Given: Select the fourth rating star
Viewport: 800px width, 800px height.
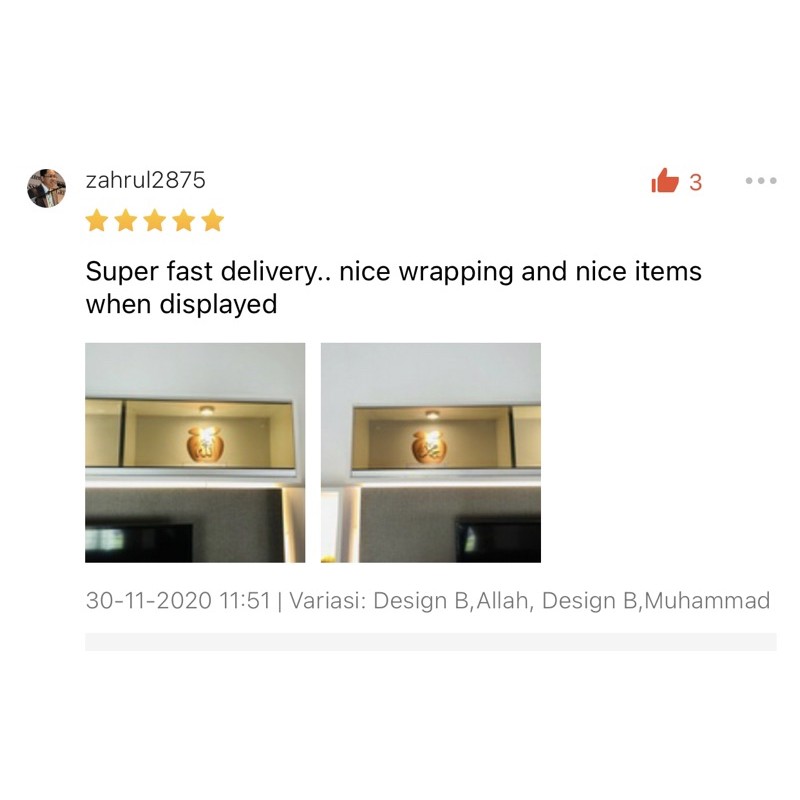Looking at the screenshot, I should coord(184,221).
